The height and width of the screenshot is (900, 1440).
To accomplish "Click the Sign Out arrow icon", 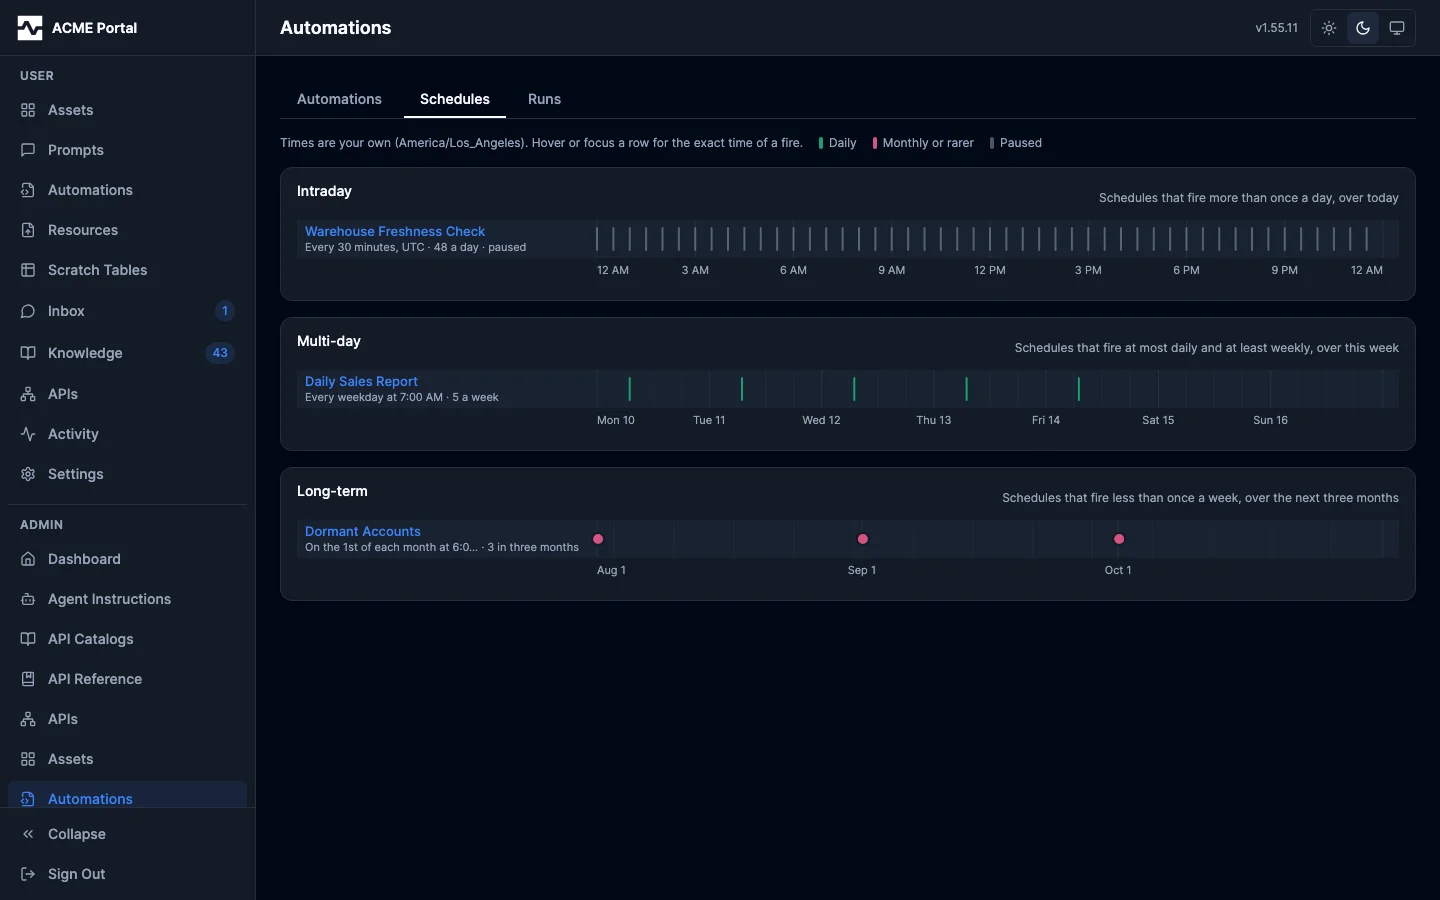I will click(x=28, y=874).
